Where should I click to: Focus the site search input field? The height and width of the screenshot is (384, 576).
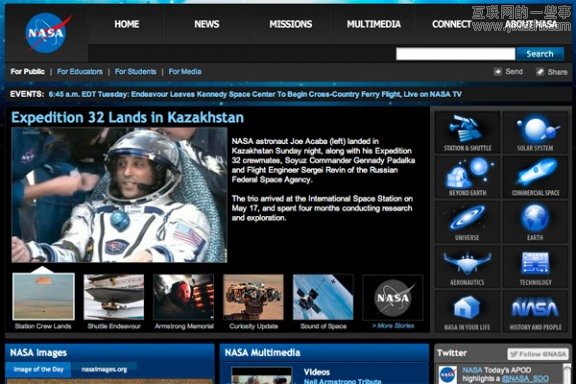[x=456, y=54]
